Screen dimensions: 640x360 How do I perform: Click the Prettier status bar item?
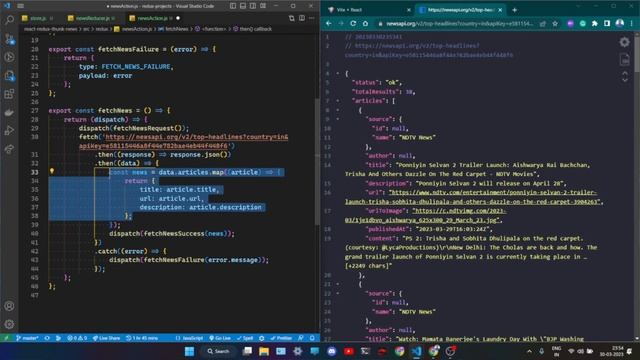[281, 338]
